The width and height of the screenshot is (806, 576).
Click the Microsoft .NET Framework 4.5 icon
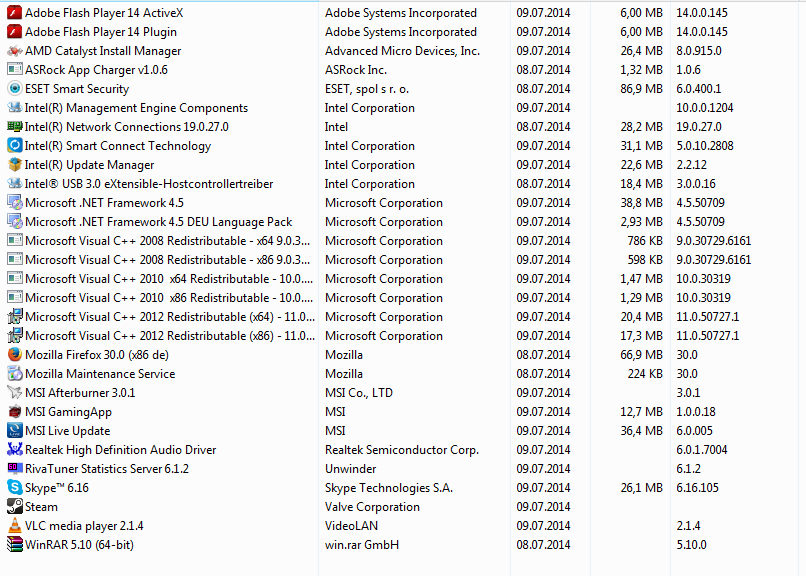click(14, 203)
